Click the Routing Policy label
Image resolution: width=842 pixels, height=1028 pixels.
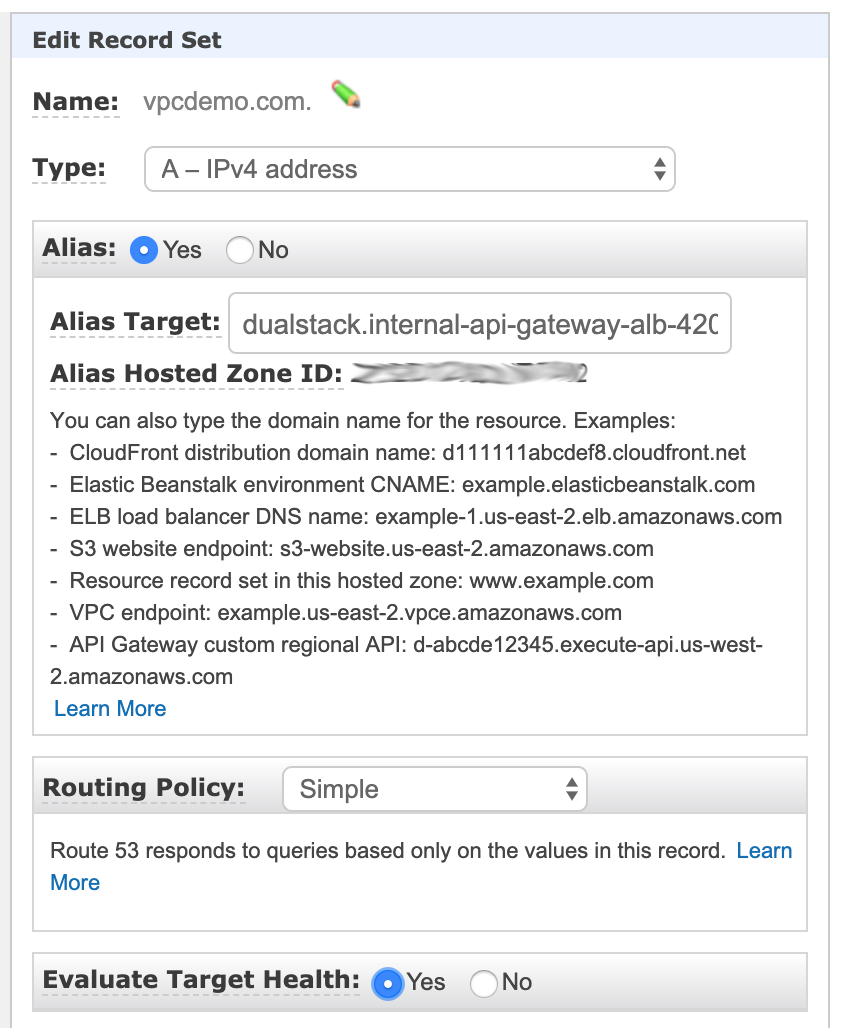[x=144, y=787]
